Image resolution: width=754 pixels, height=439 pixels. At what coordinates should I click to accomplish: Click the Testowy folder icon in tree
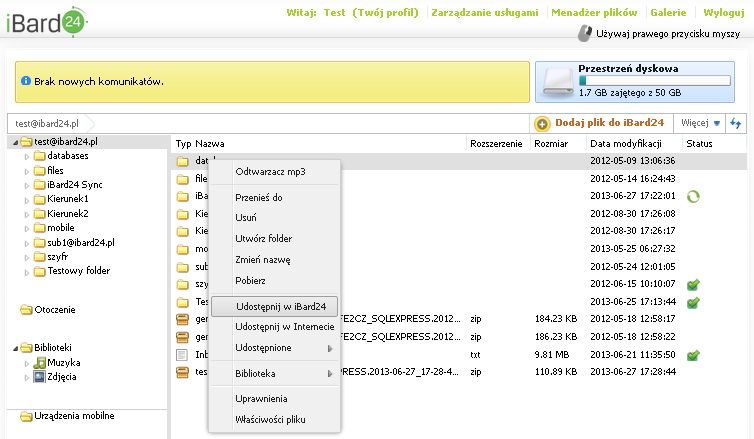pyautogui.click(x=39, y=271)
